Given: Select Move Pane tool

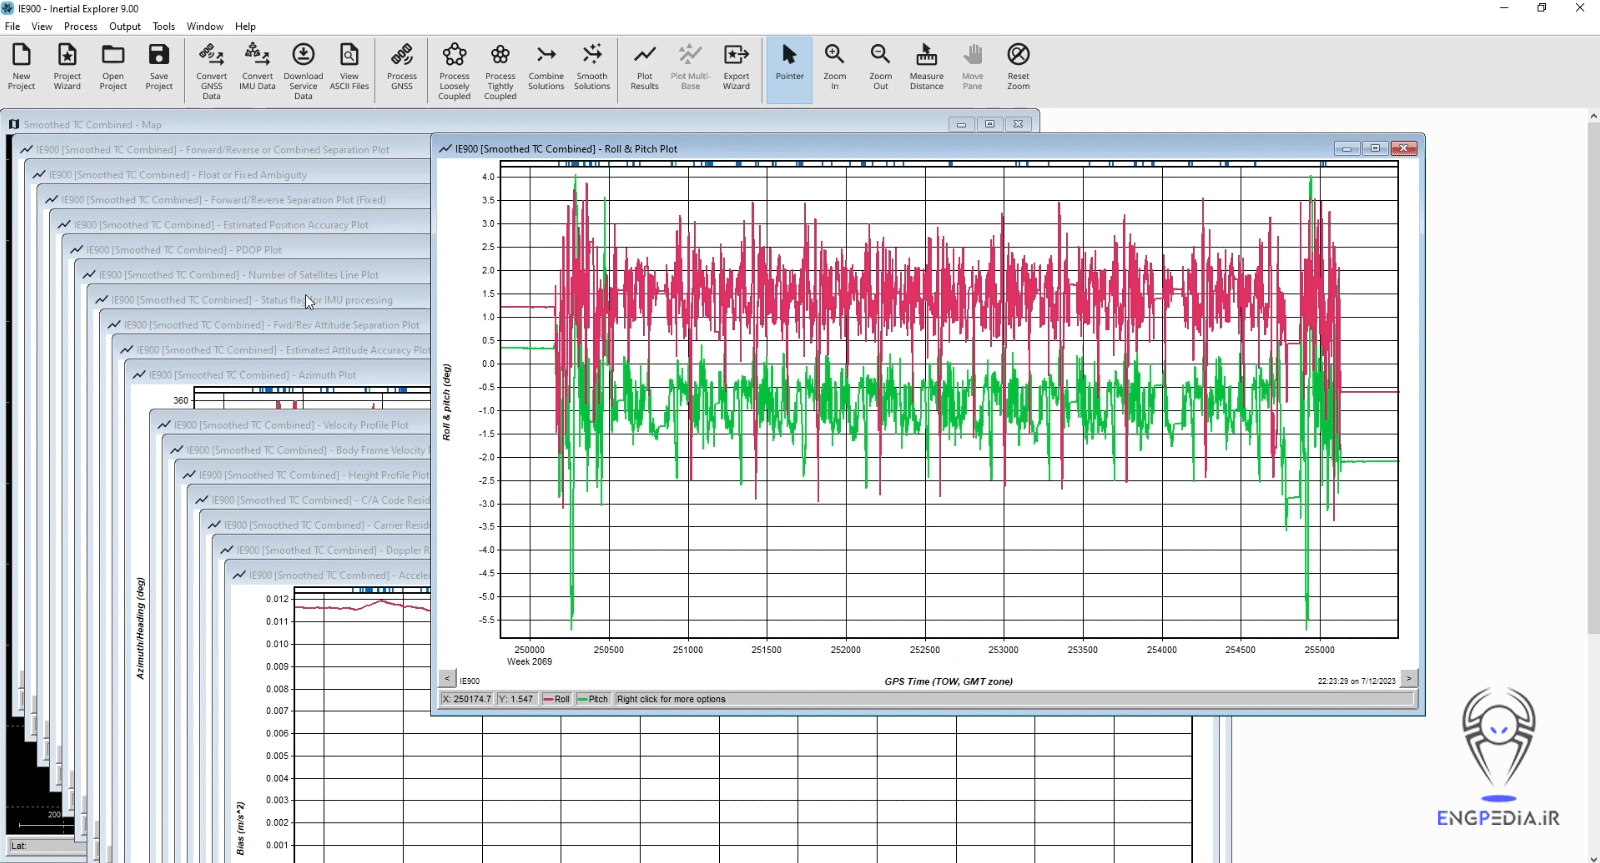Looking at the screenshot, I should point(972,68).
